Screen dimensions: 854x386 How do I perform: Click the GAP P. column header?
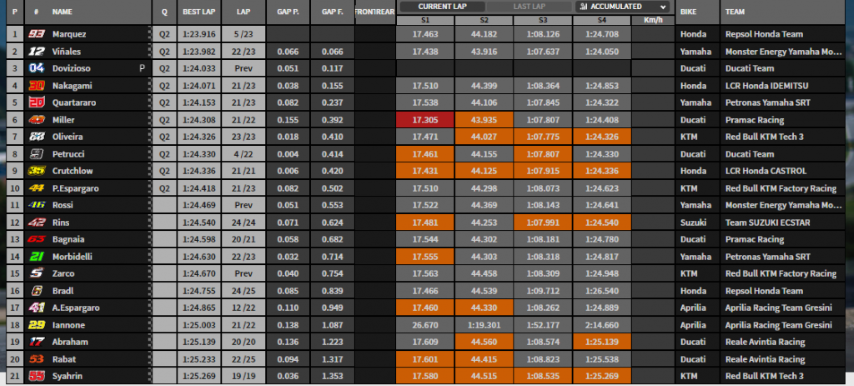pyautogui.click(x=288, y=12)
